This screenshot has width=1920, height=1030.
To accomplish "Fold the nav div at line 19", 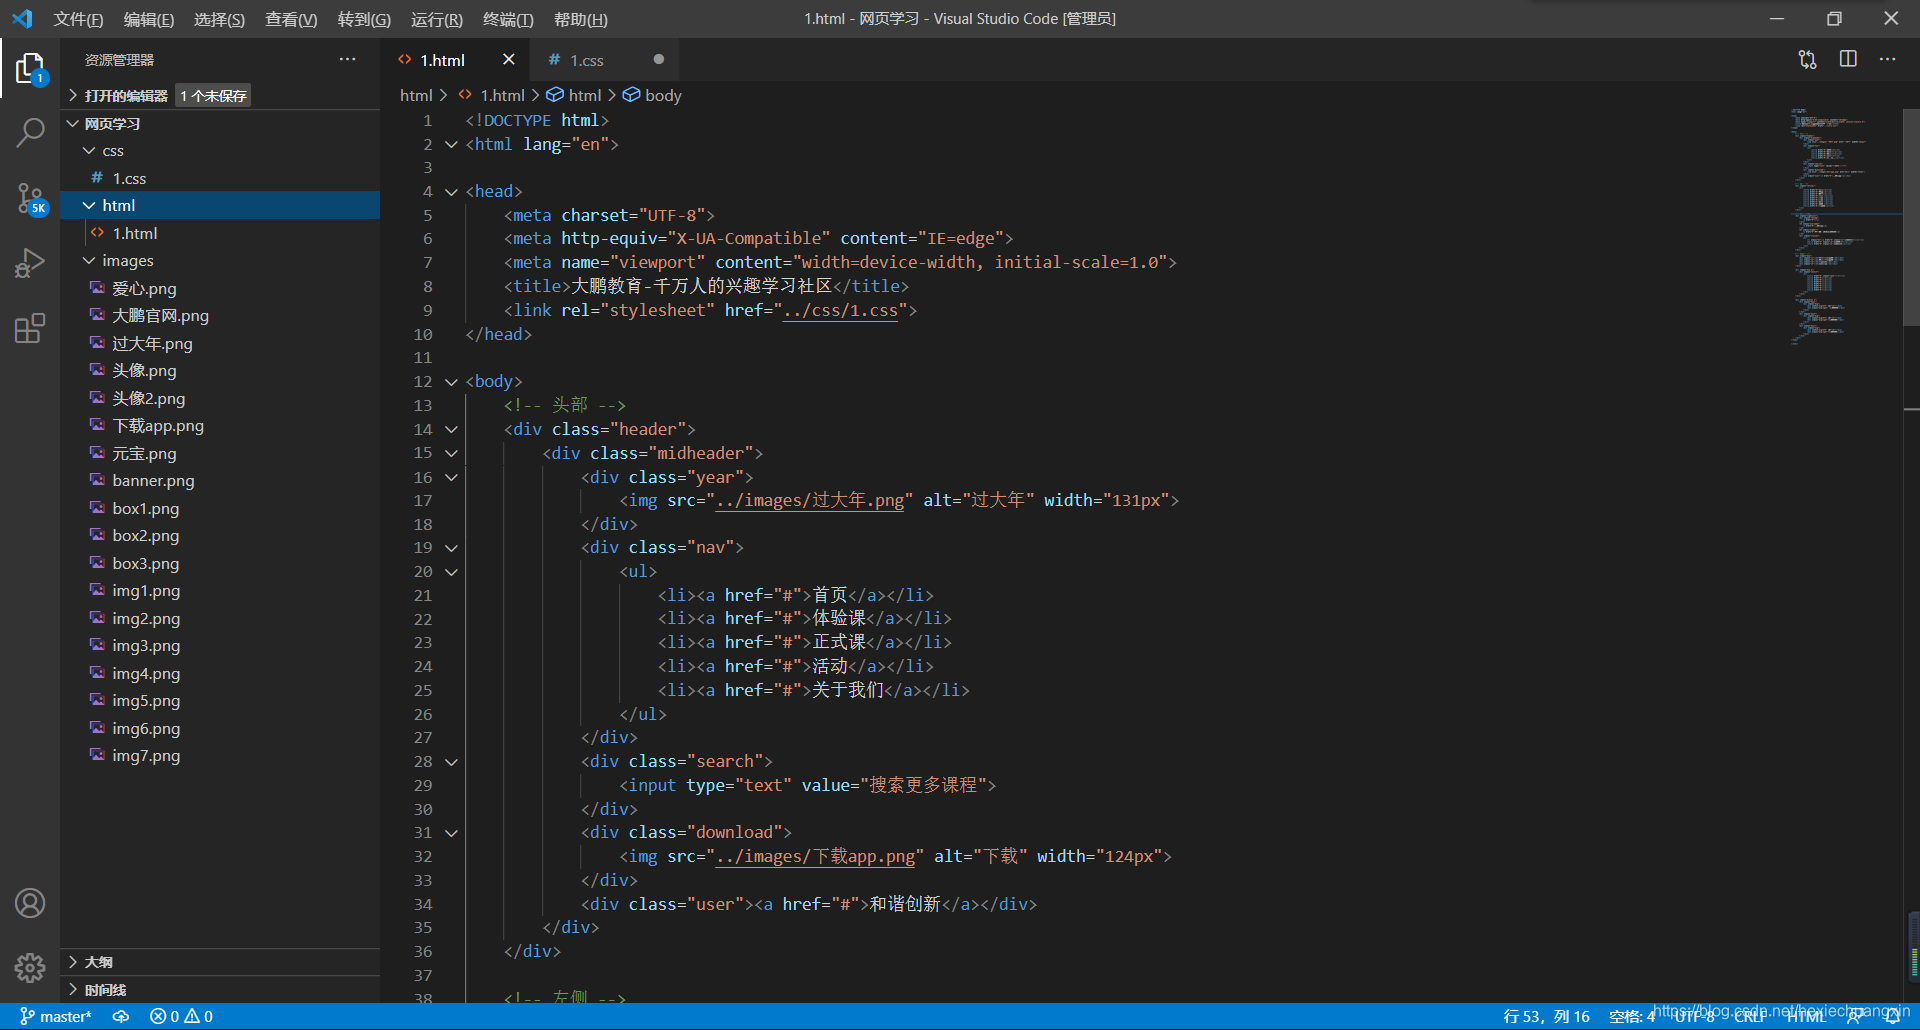I will (x=451, y=548).
